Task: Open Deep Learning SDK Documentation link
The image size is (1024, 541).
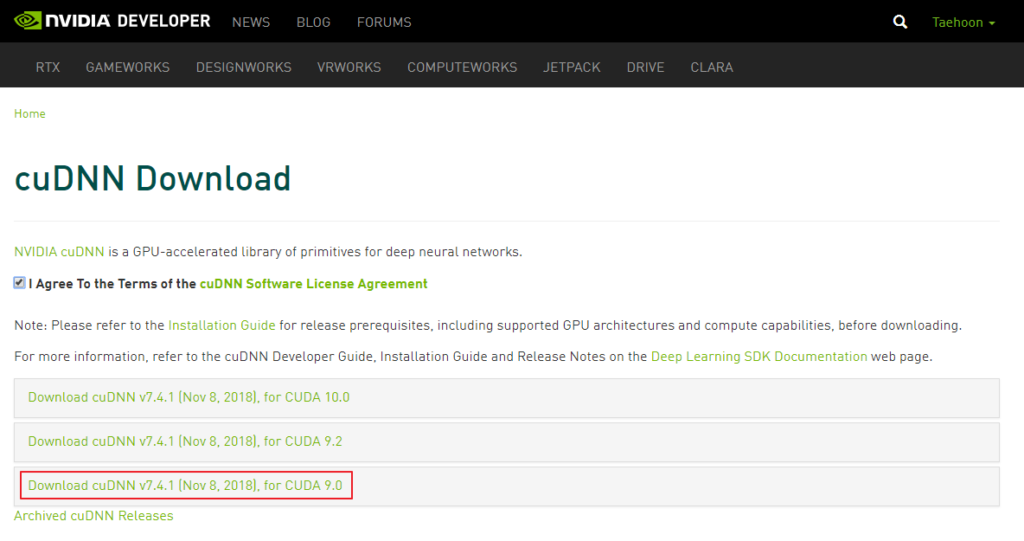Action: [x=759, y=357]
